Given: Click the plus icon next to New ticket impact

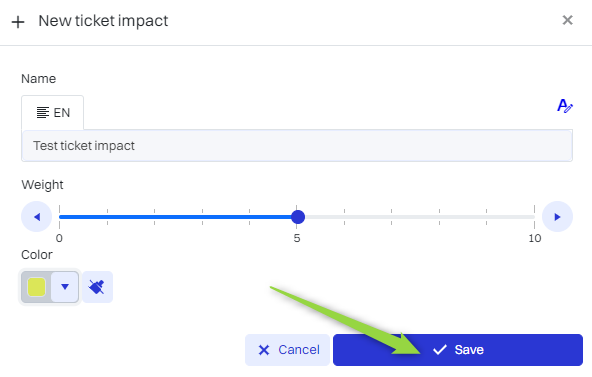Looking at the screenshot, I should (x=18, y=22).
